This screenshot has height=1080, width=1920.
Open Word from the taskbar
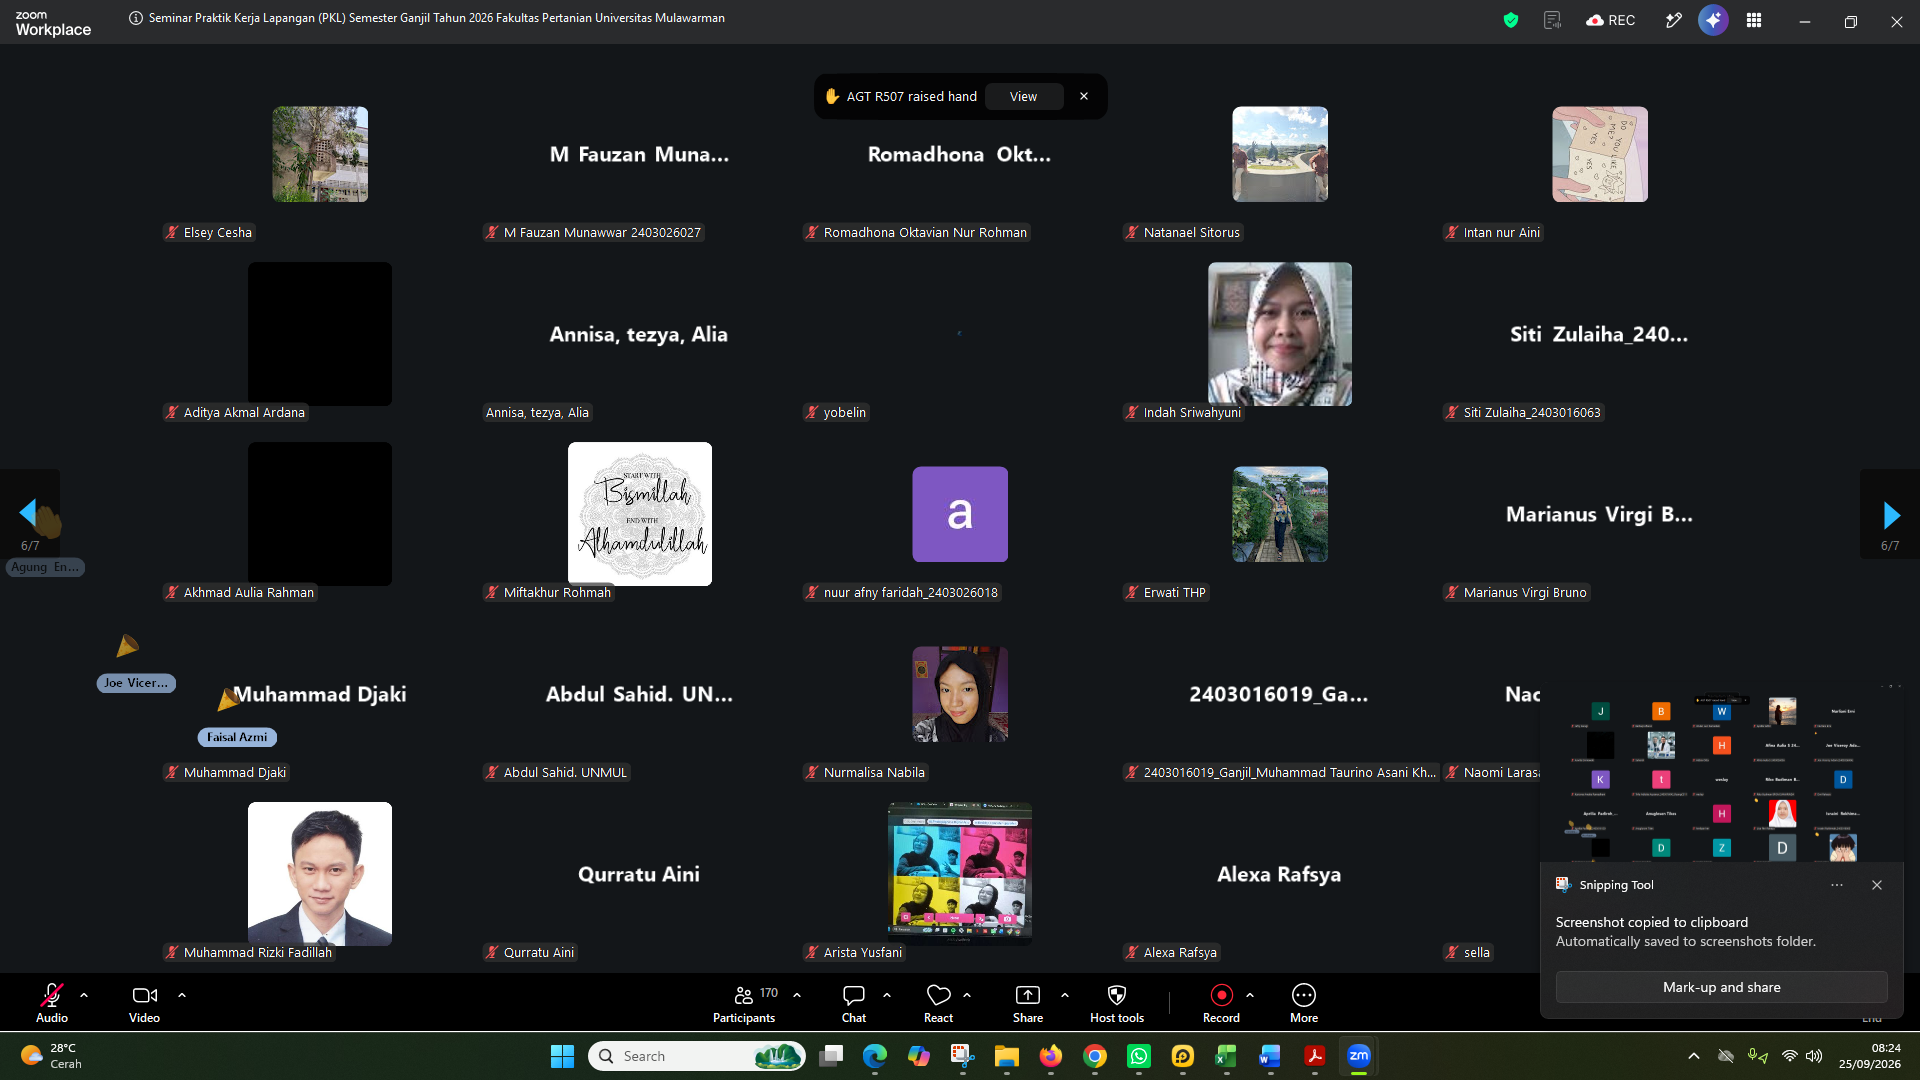pos(1270,1056)
